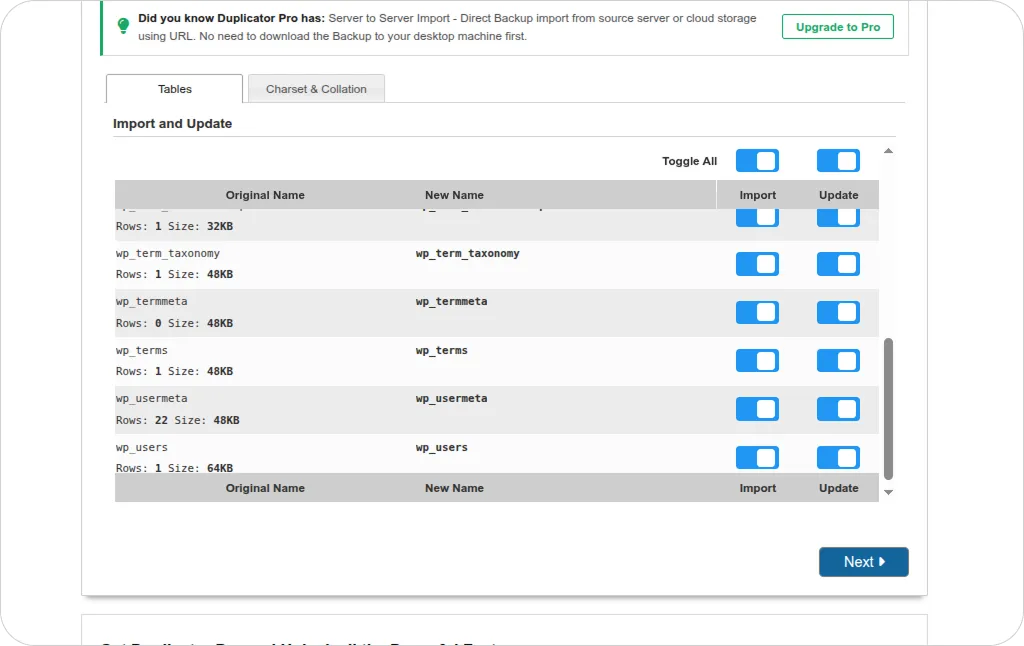Turn off Import for wp_termmeta
The height and width of the screenshot is (646, 1024).
tap(758, 312)
